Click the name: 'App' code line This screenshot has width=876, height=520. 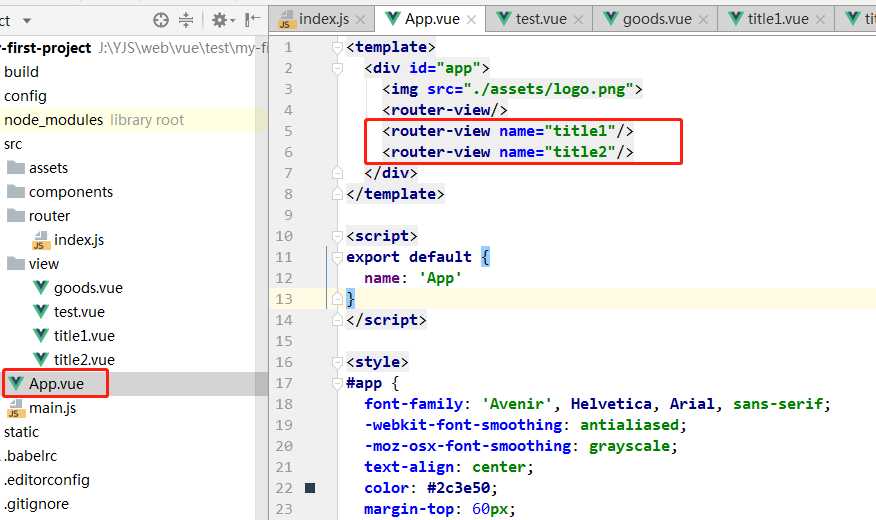point(413,278)
